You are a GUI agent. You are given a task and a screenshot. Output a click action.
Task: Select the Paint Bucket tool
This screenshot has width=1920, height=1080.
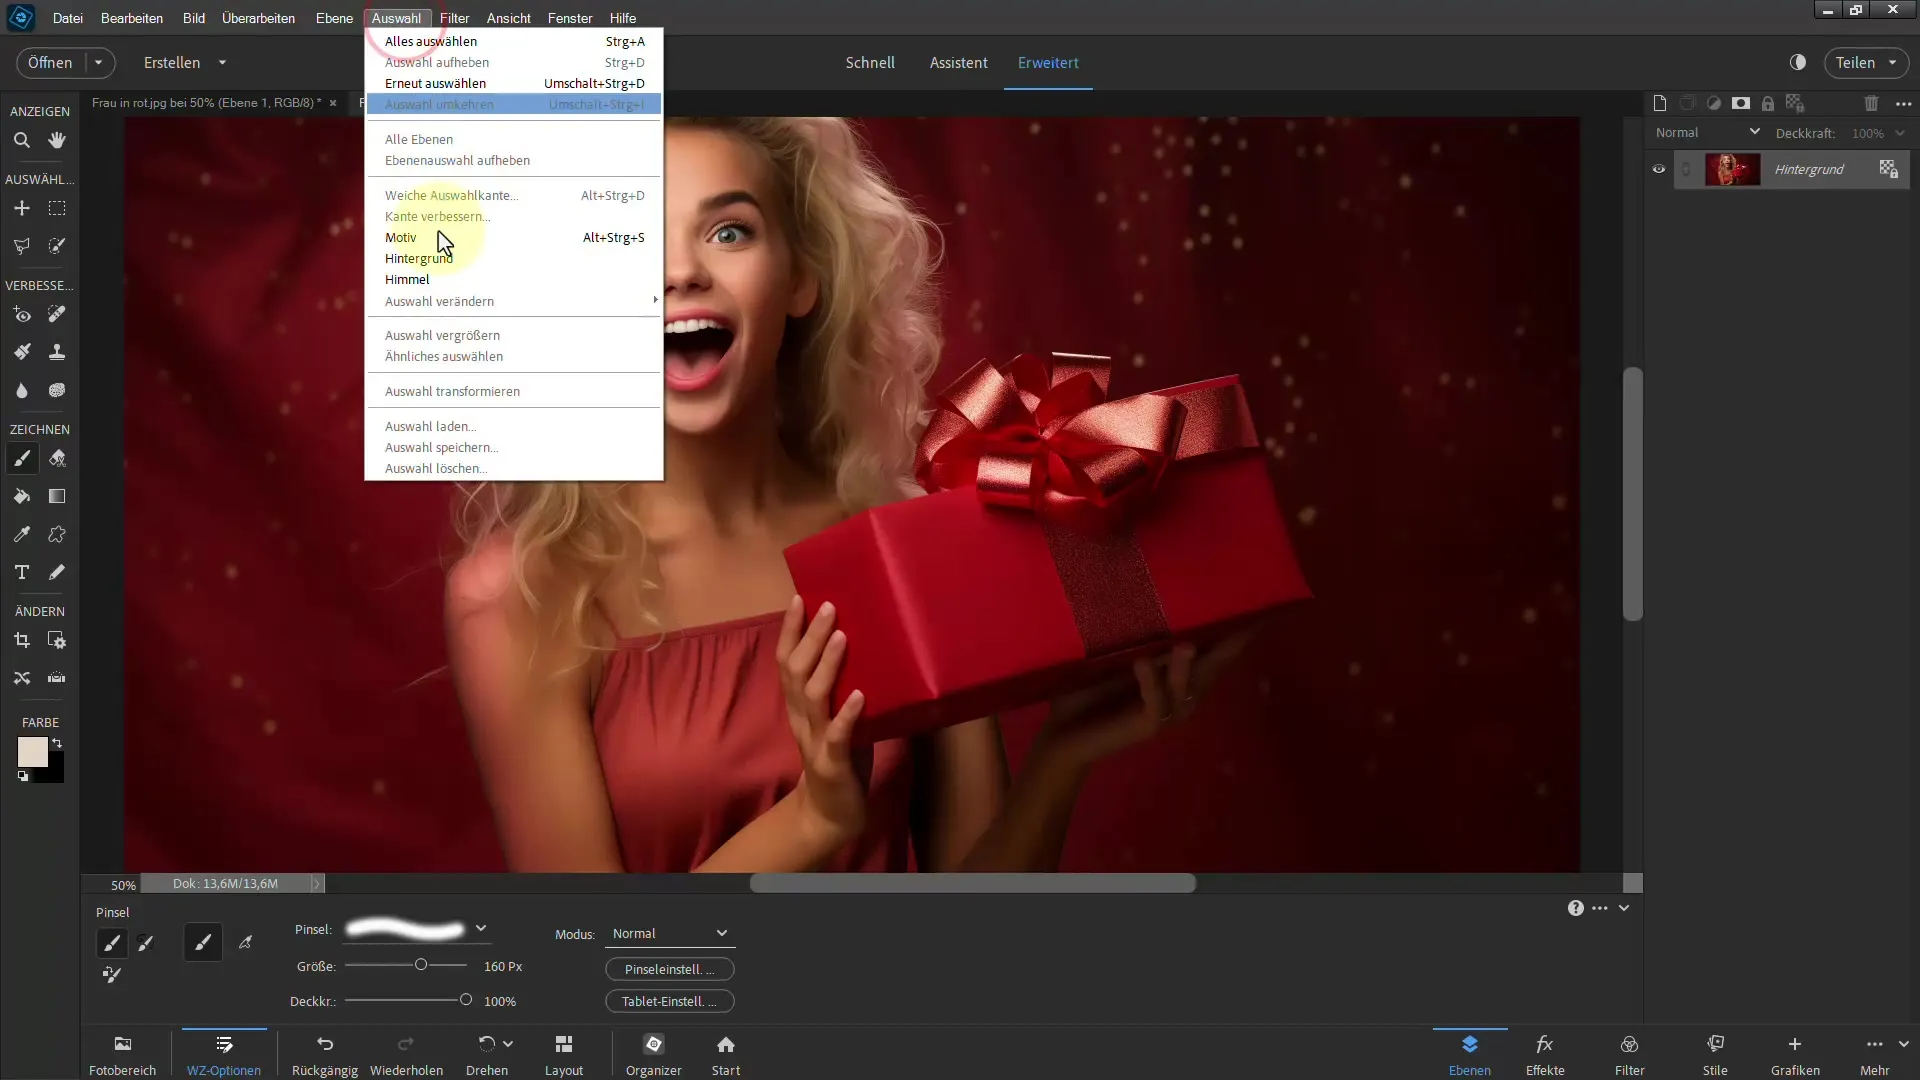pyautogui.click(x=21, y=496)
